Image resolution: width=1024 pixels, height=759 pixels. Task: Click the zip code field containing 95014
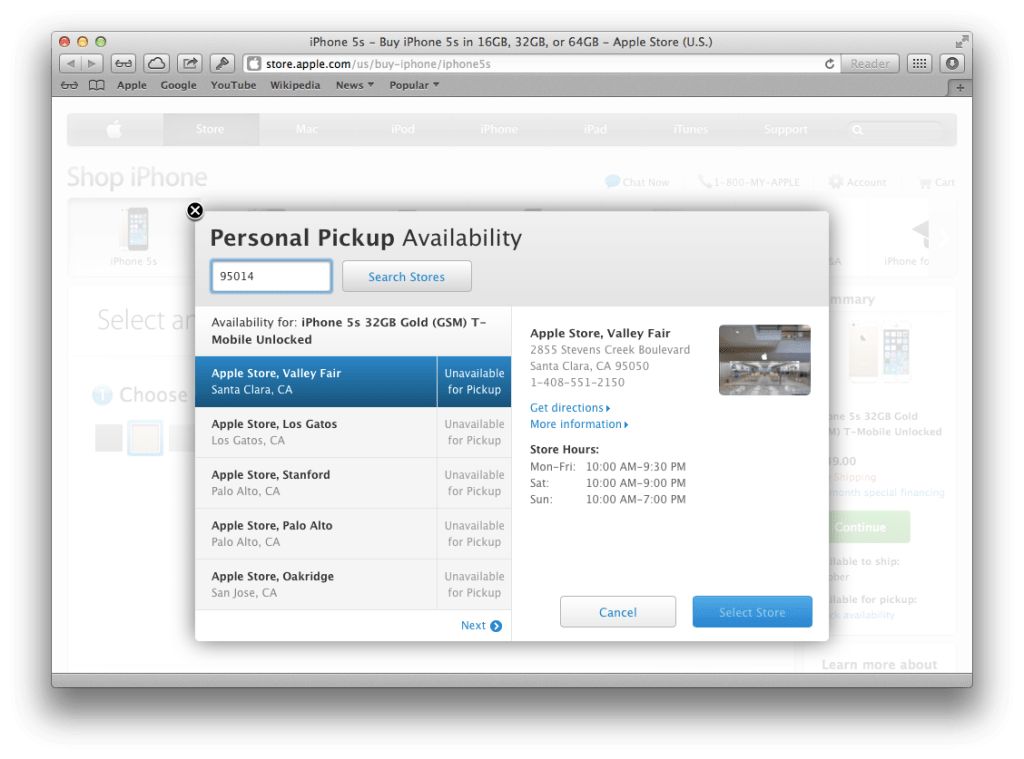(271, 276)
